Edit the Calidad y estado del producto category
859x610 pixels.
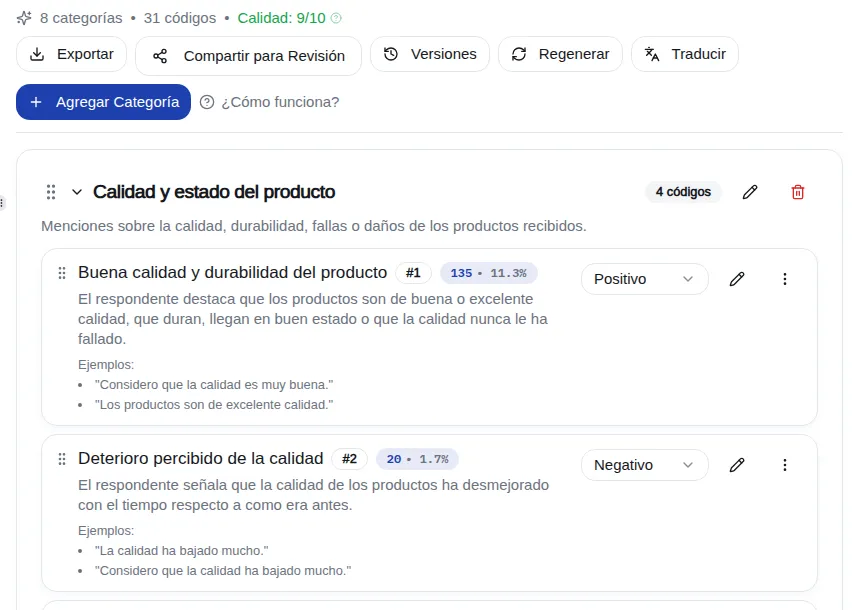click(x=750, y=192)
